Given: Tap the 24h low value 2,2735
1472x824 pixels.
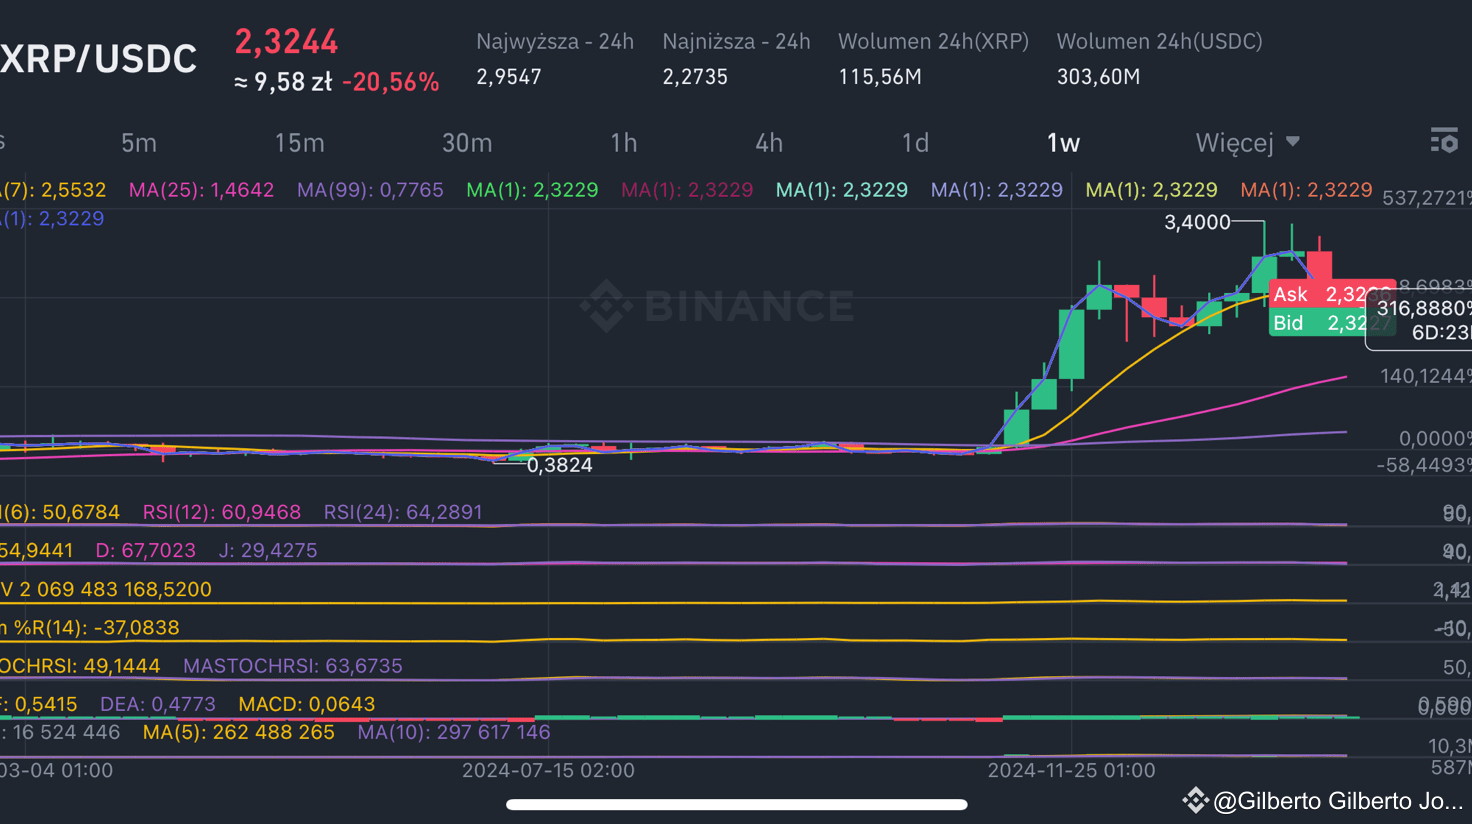Looking at the screenshot, I should (x=695, y=77).
